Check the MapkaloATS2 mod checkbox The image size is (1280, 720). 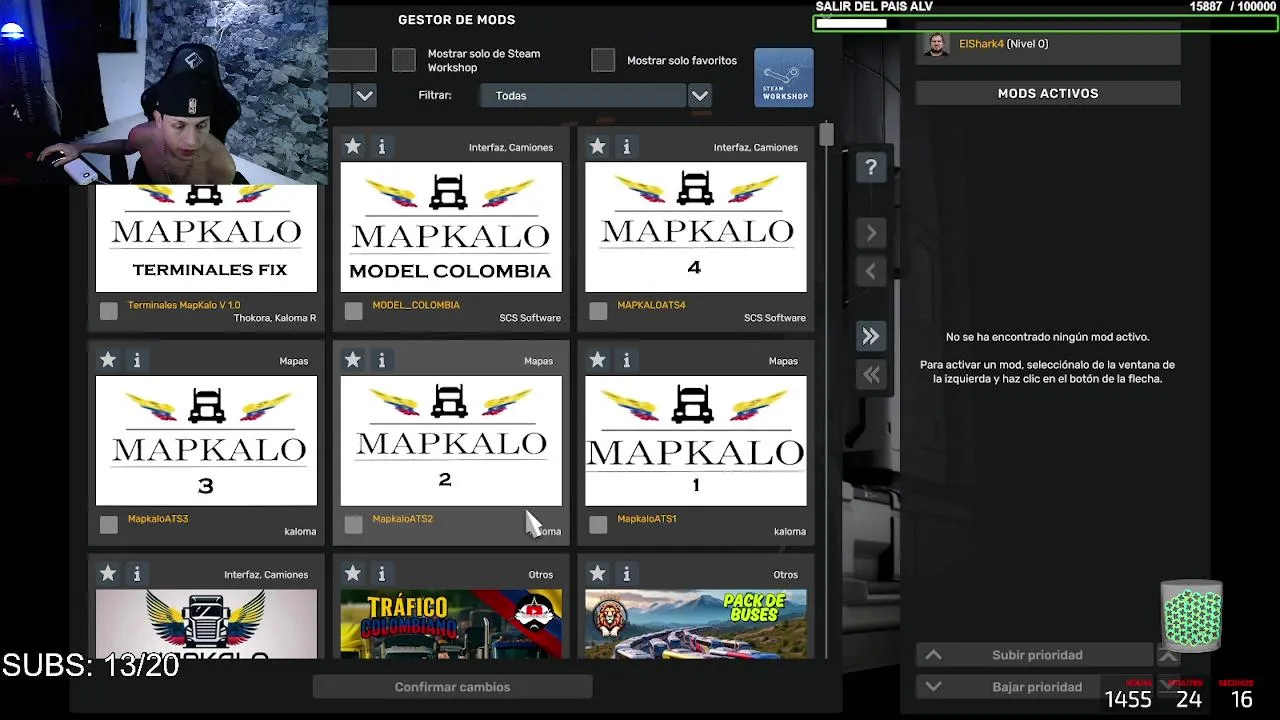pyautogui.click(x=353, y=524)
